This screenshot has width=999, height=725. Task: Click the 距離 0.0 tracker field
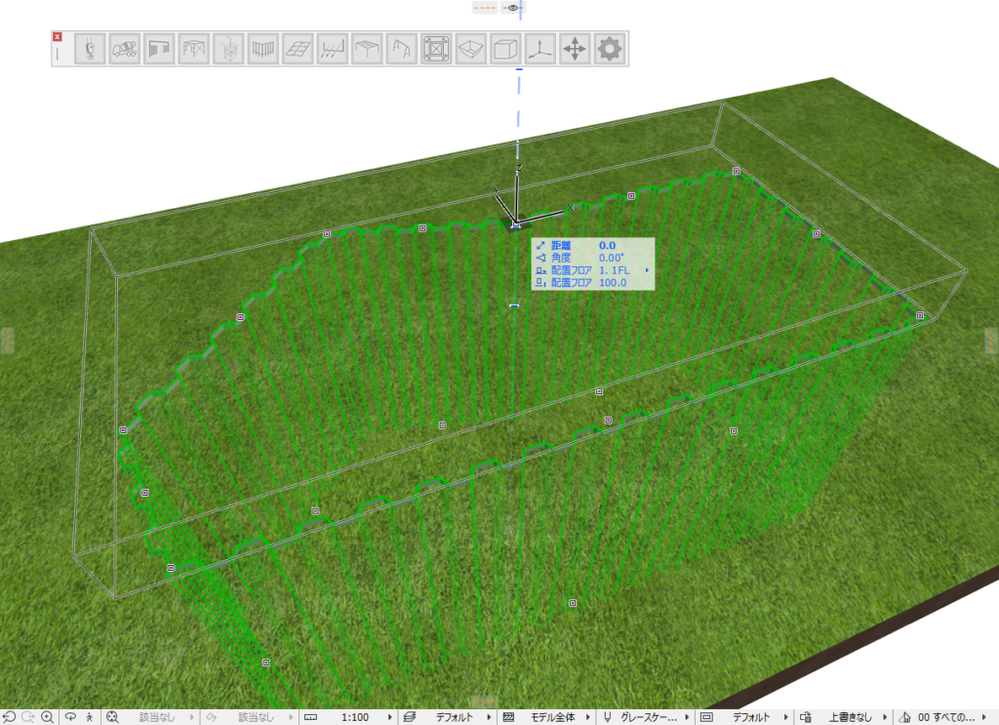(x=593, y=245)
